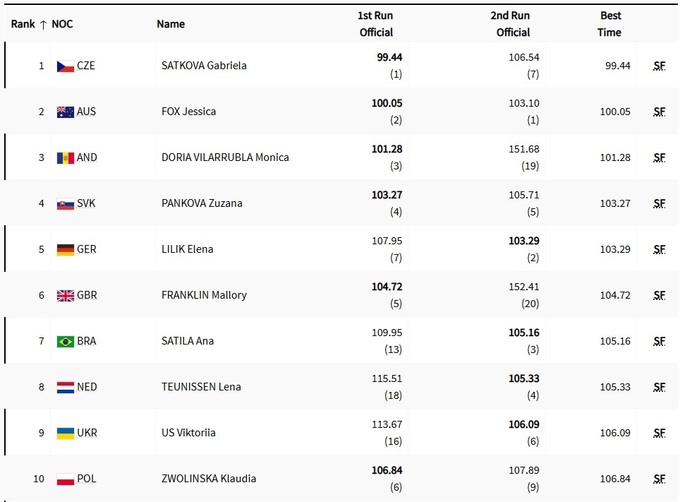Image resolution: width=680 pixels, height=502 pixels.
Task: Click the Brazil flag icon
Action: click(65, 342)
